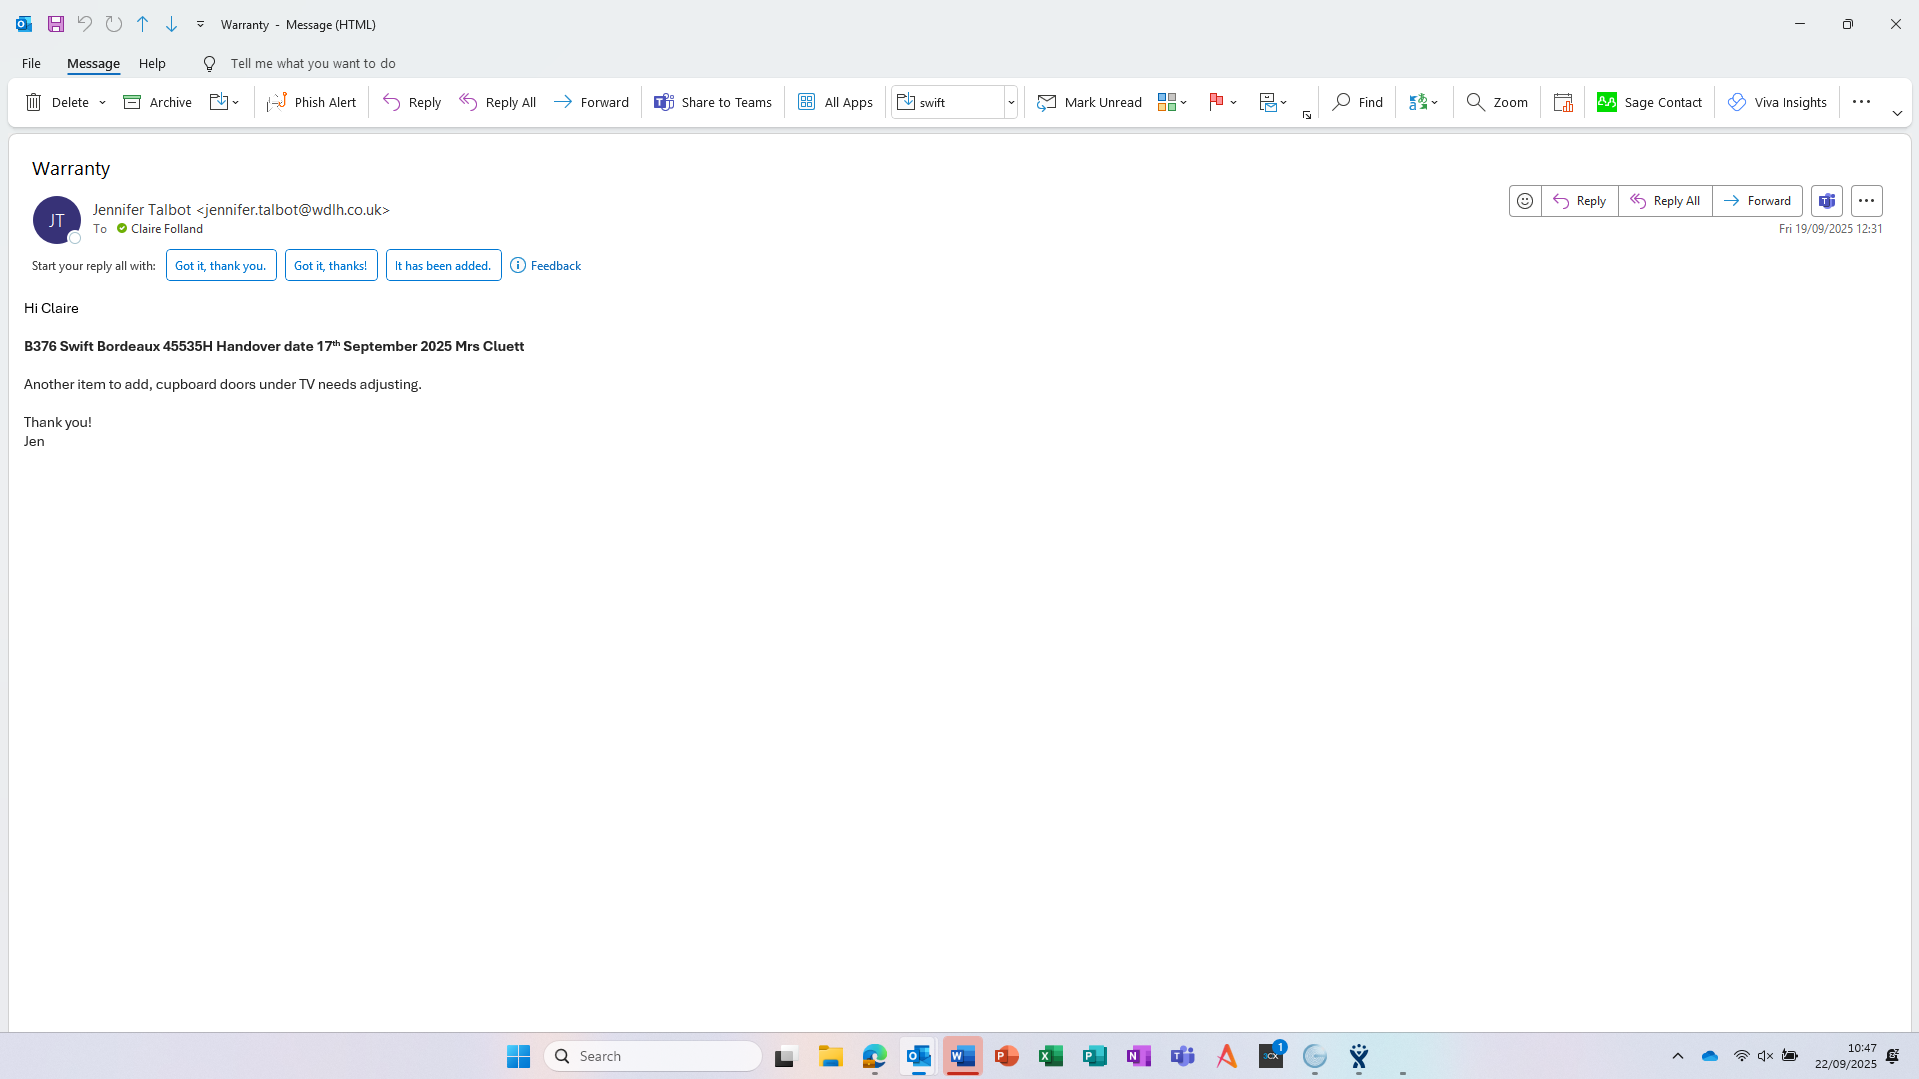
Task: Expand the ribbon display options chevron
Action: (x=1896, y=114)
